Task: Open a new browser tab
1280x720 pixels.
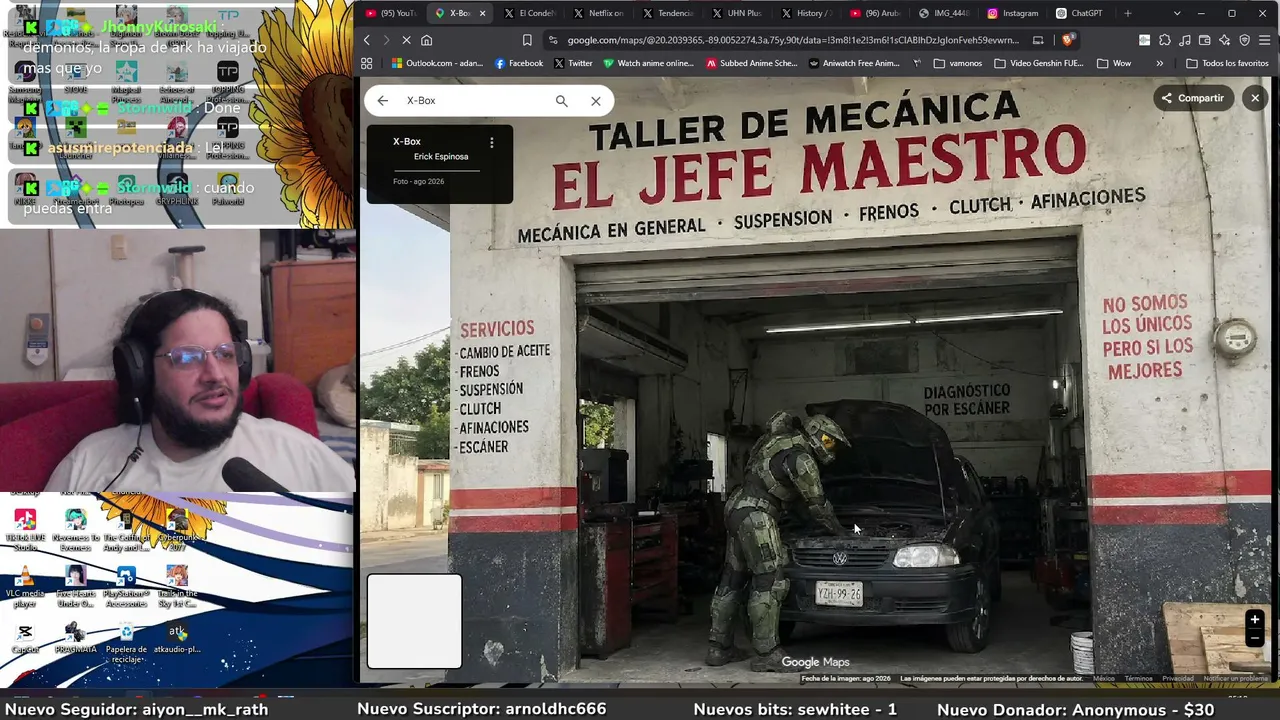Action: 1128,13
